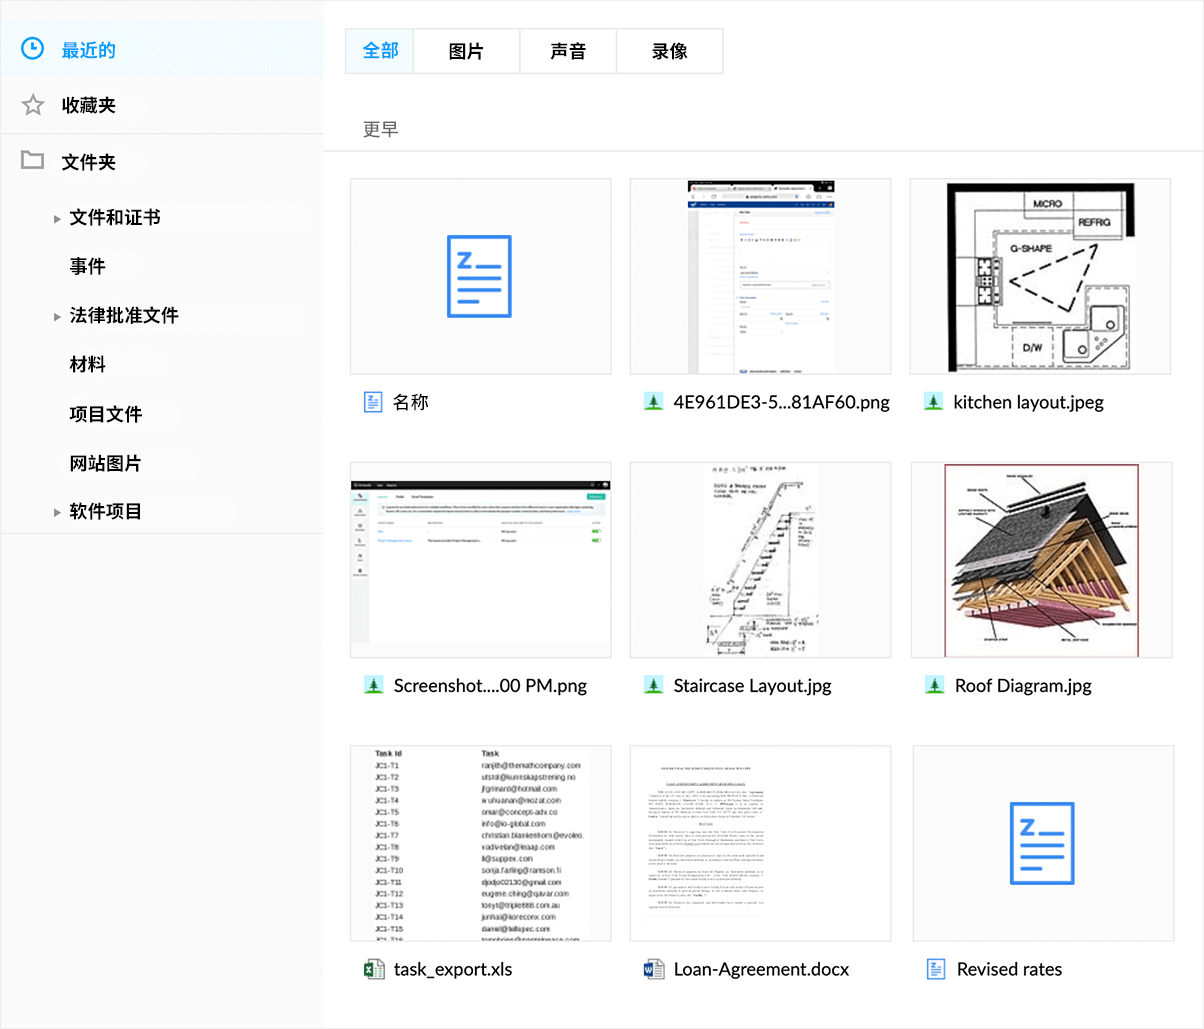Switch to the 声音 tab
Screen dimensions: 1204x1029
coord(568,51)
